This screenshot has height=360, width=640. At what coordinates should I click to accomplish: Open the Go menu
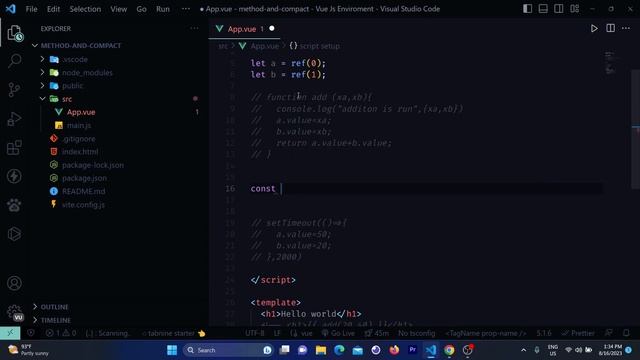pyautogui.click(x=141, y=9)
